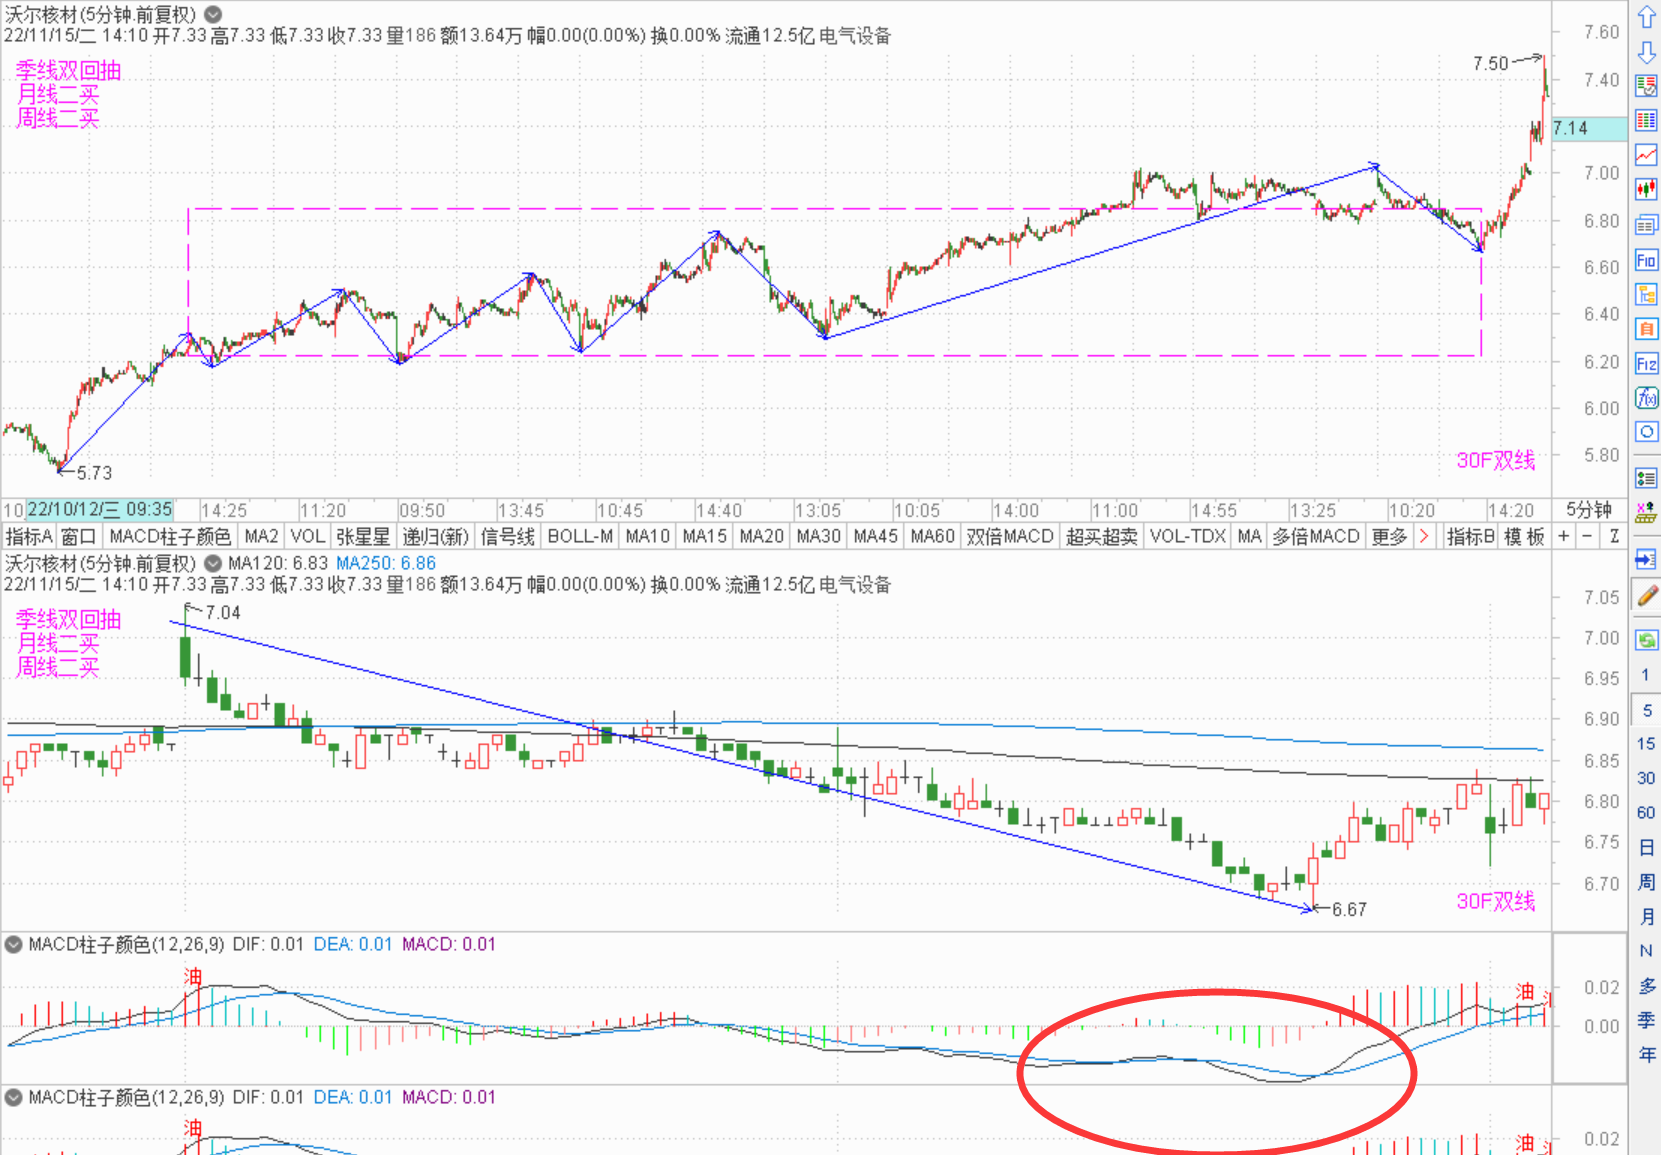Click the blue arrow panel toggle icon

click(1646, 559)
